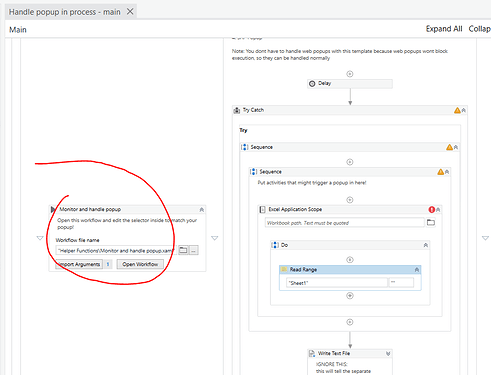This screenshot has width=491, height=375.
Task: Click the plus icon below Read Range activity
Action: pyautogui.click(x=350, y=296)
